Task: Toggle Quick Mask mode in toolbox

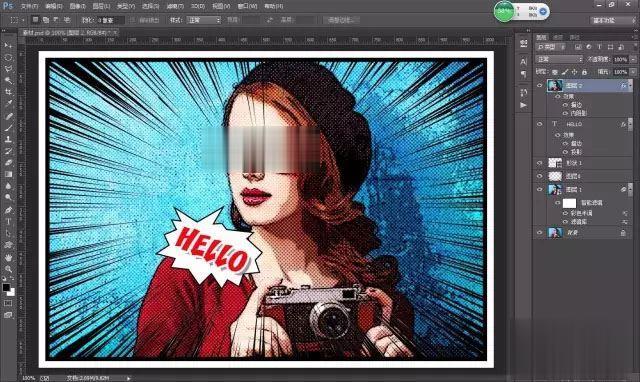Action: (x=8, y=303)
